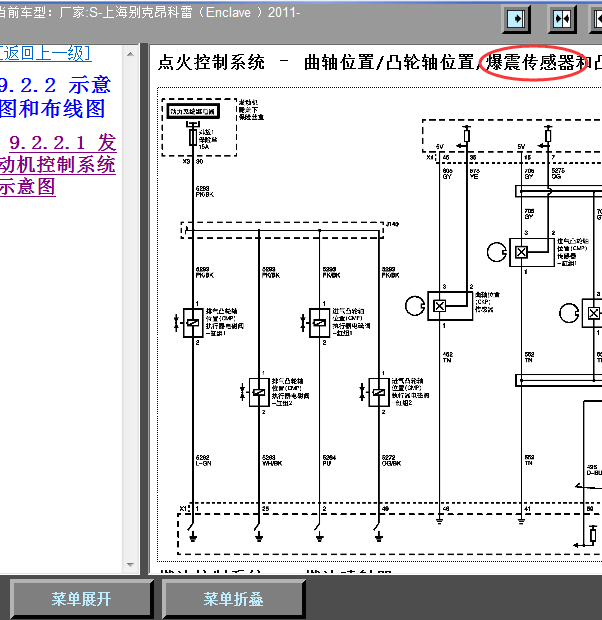The height and width of the screenshot is (620, 602).
Task: Click the right-arrow panel icon in the top toolbar
Action: [x=516, y=19]
